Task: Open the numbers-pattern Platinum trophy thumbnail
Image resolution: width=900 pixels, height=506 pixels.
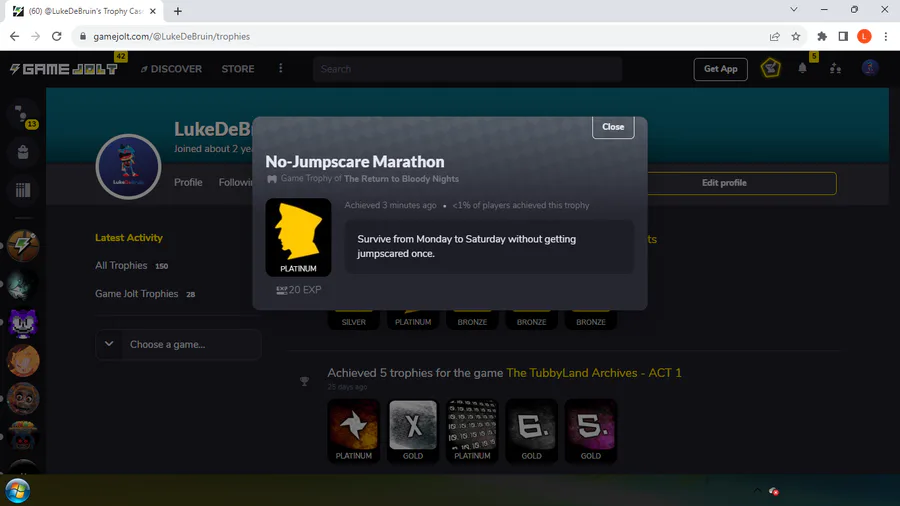Action: click(x=472, y=431)
